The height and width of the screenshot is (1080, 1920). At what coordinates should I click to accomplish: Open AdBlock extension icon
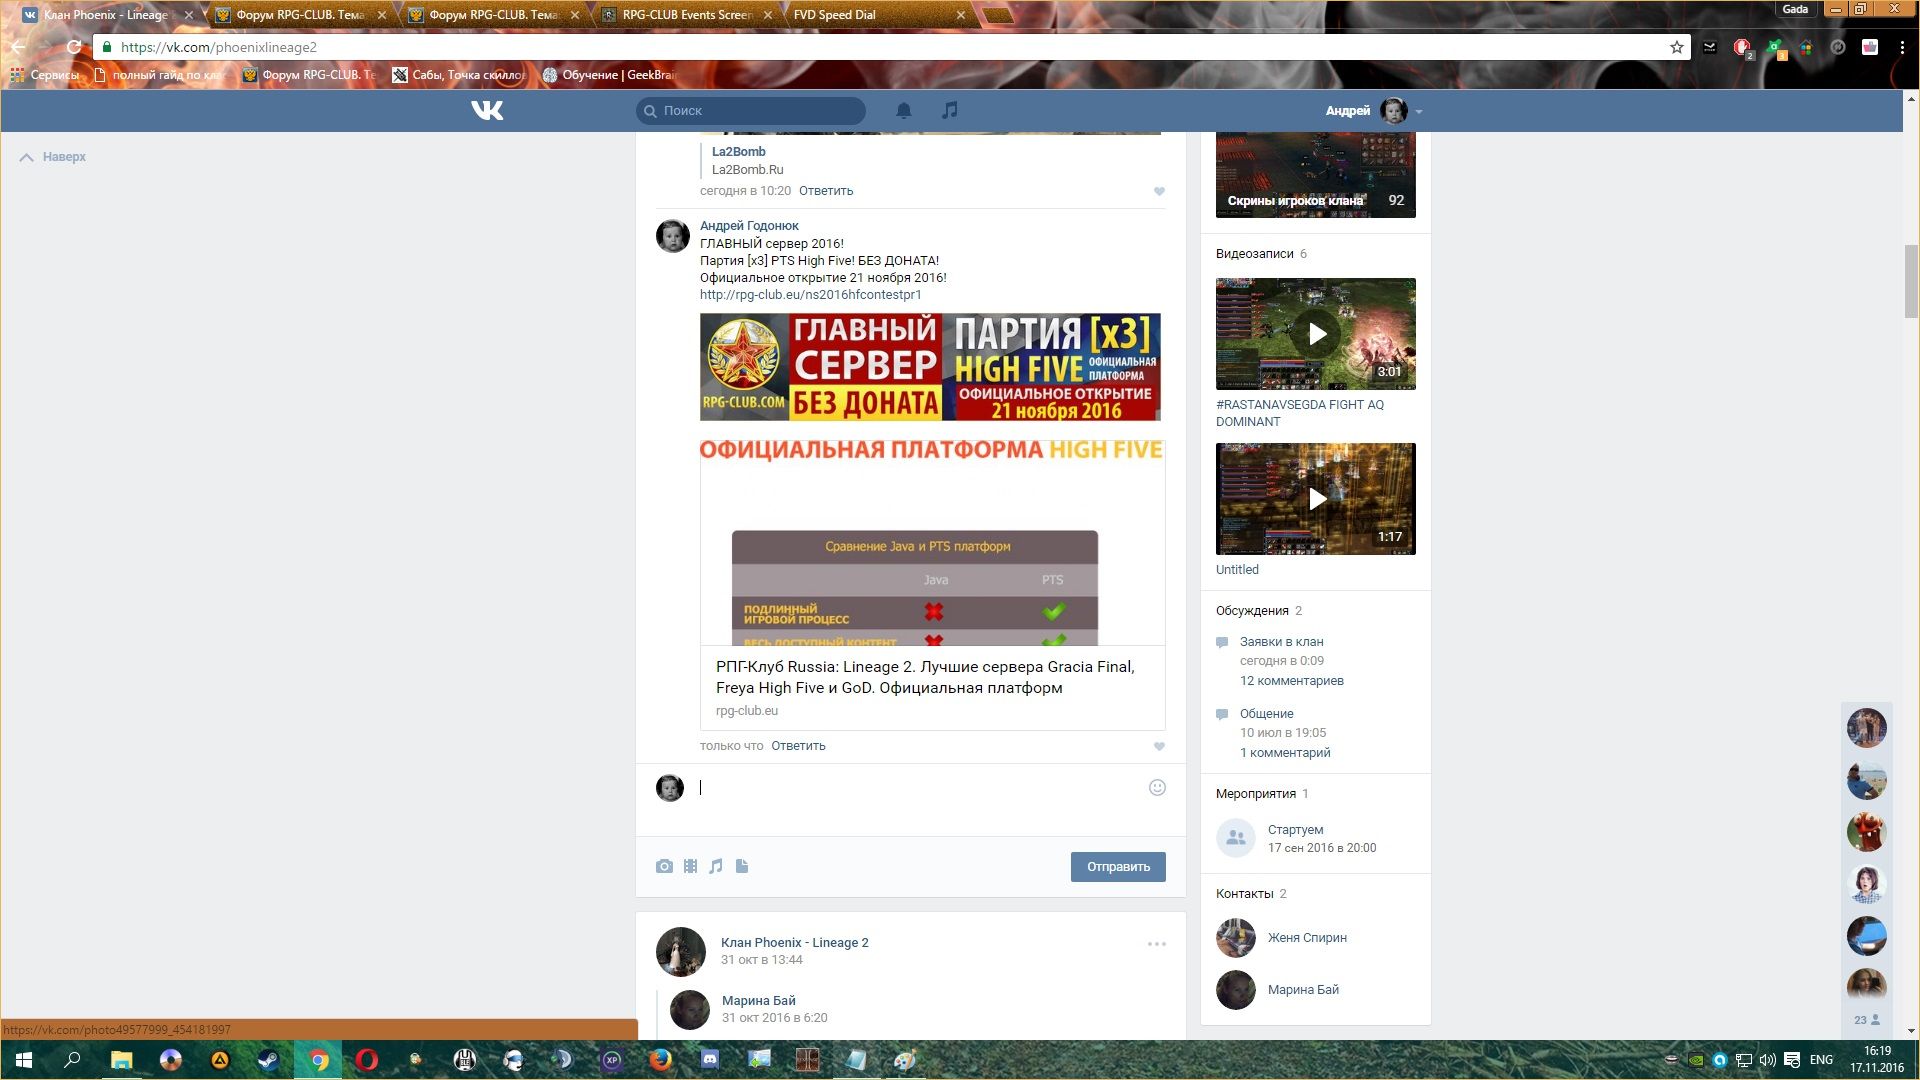click(1741, 47)
